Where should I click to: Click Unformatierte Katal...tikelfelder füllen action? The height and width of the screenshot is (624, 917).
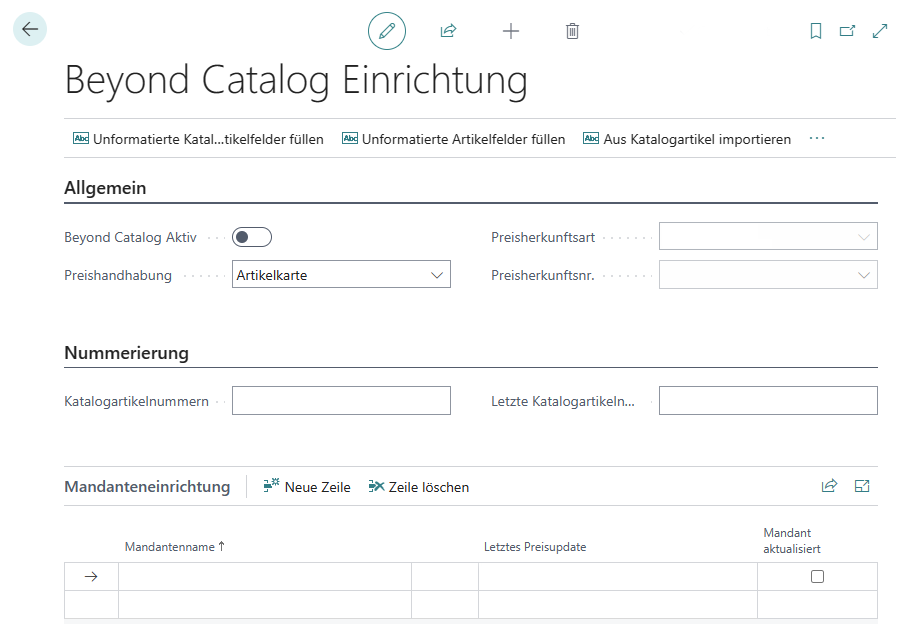[198, 139]
